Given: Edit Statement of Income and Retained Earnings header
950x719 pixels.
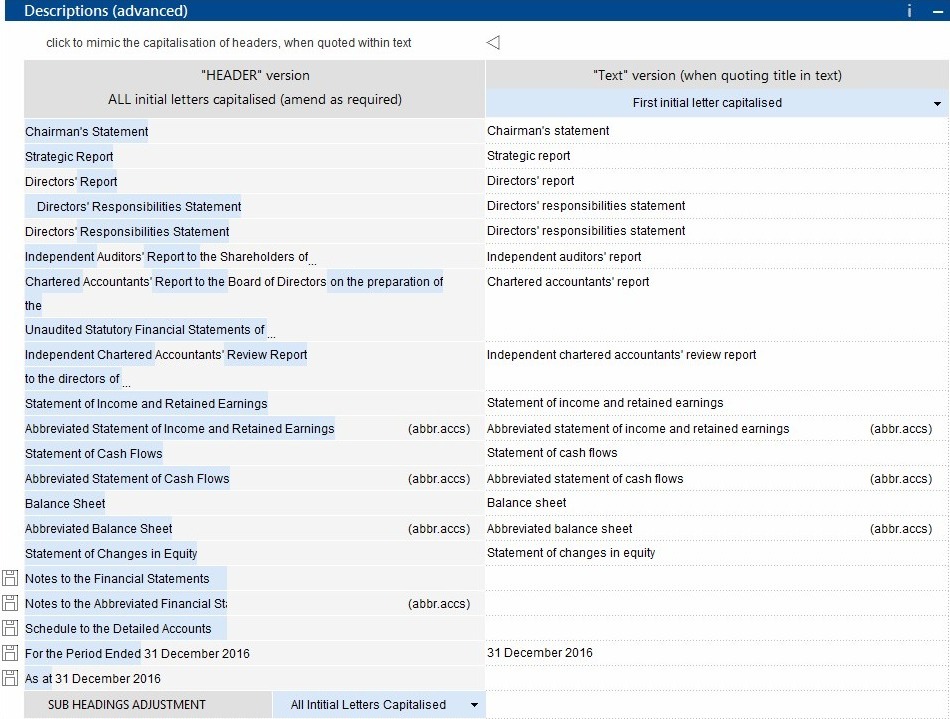Looking at the screenshot, I should coord(146,403).
